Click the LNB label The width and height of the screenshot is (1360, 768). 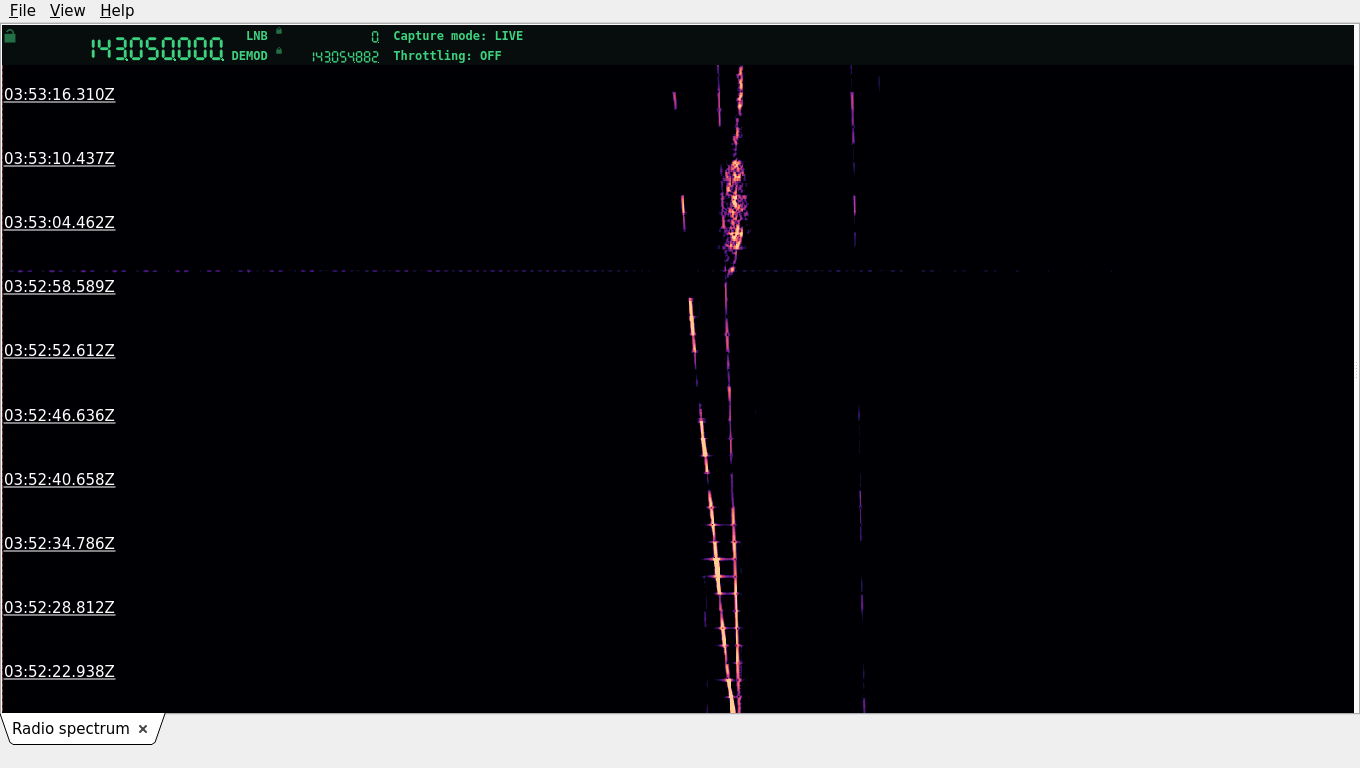tap(257, 36)
